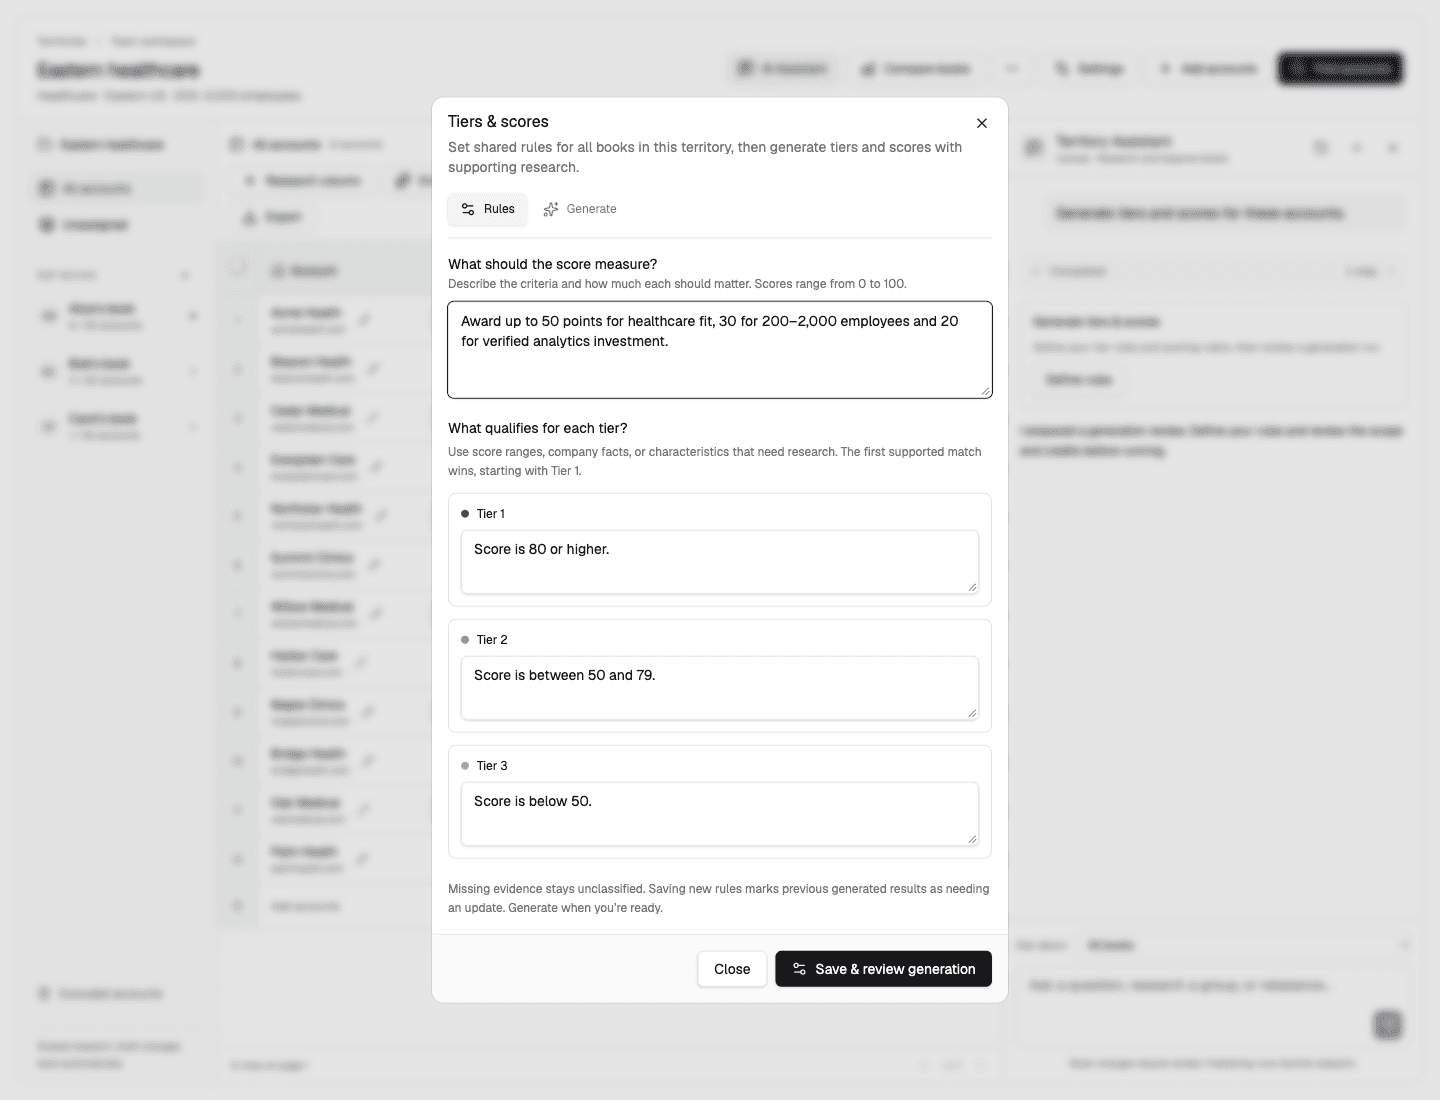Image resolution: width=1440 pixels, height=1100 pixels.
Task: Edit the Tier 1 rule field
Action: click(x=720, y=562)
